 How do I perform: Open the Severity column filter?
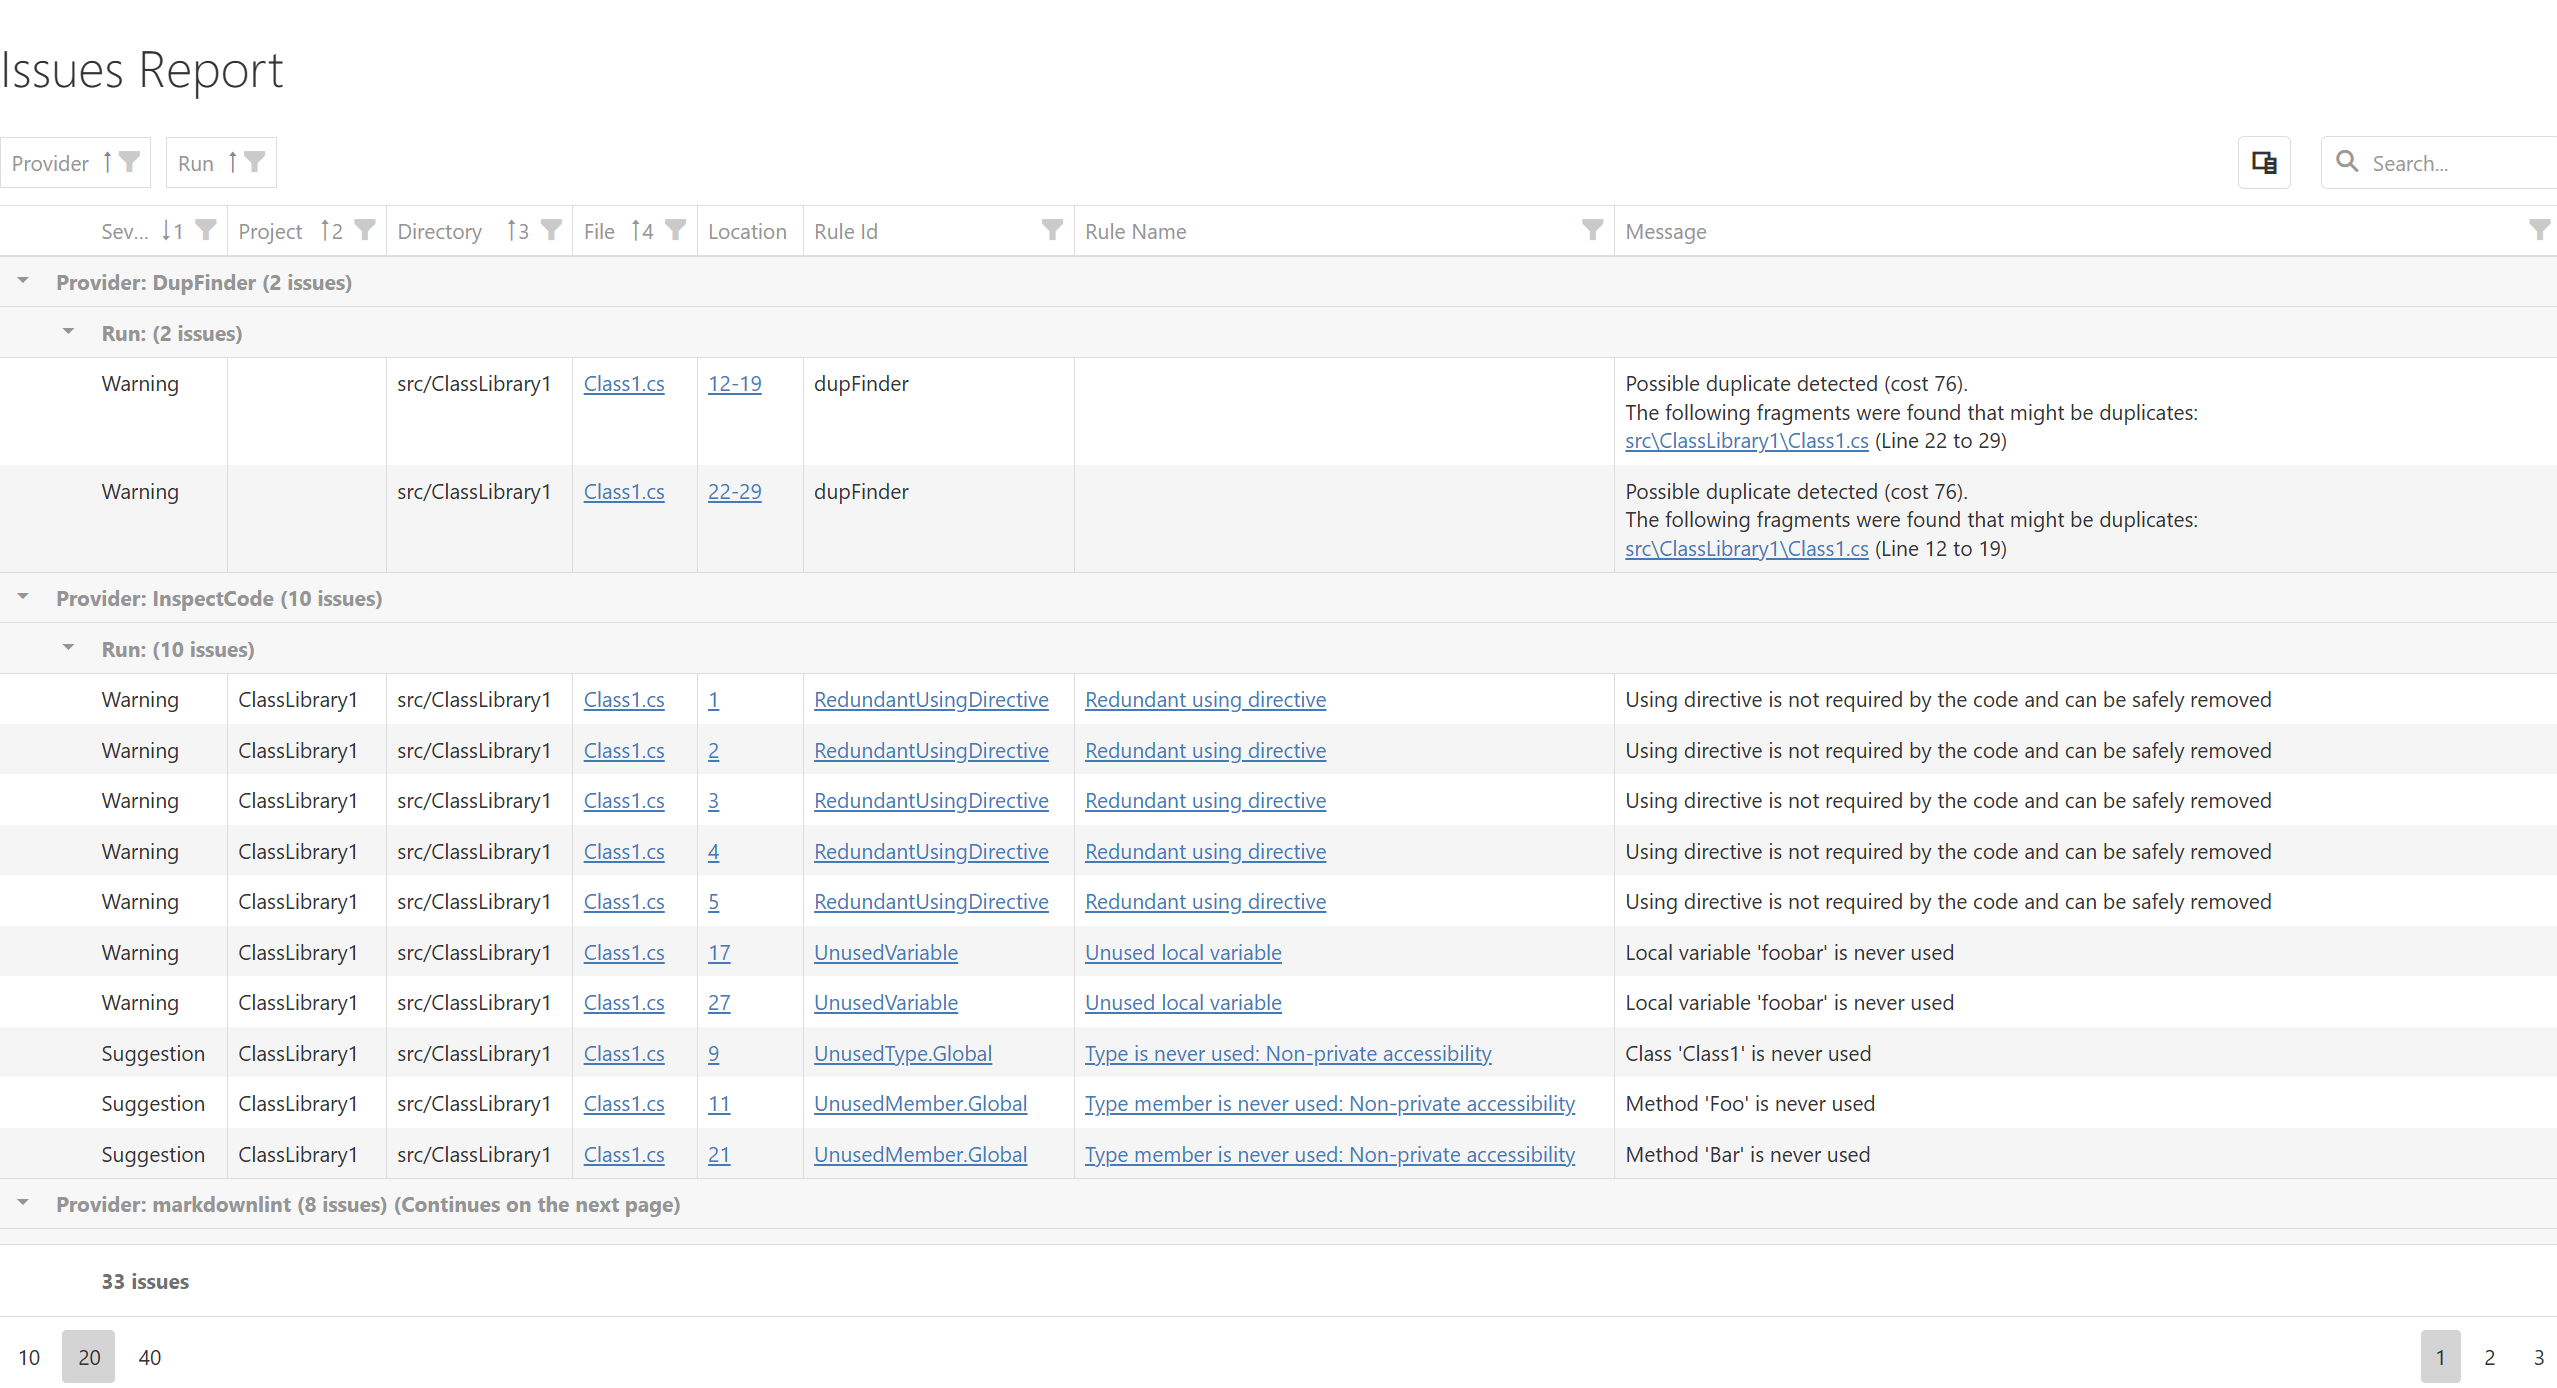point(206,231)
